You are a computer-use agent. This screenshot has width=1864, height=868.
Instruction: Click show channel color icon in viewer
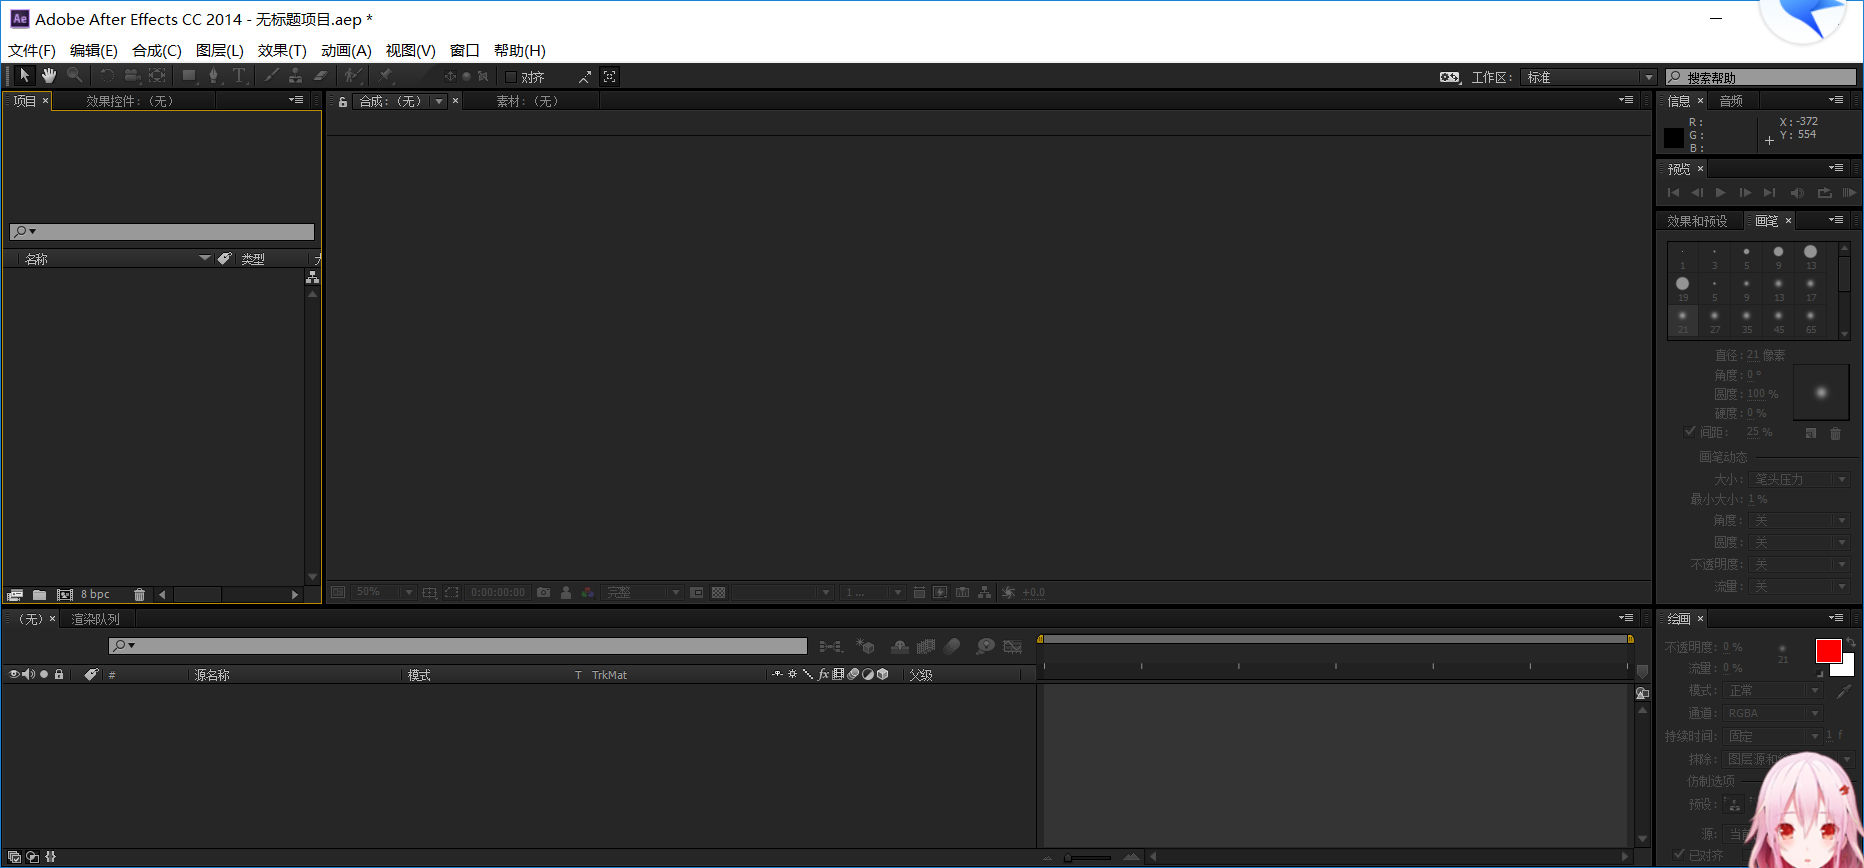[x=587, y=592]
